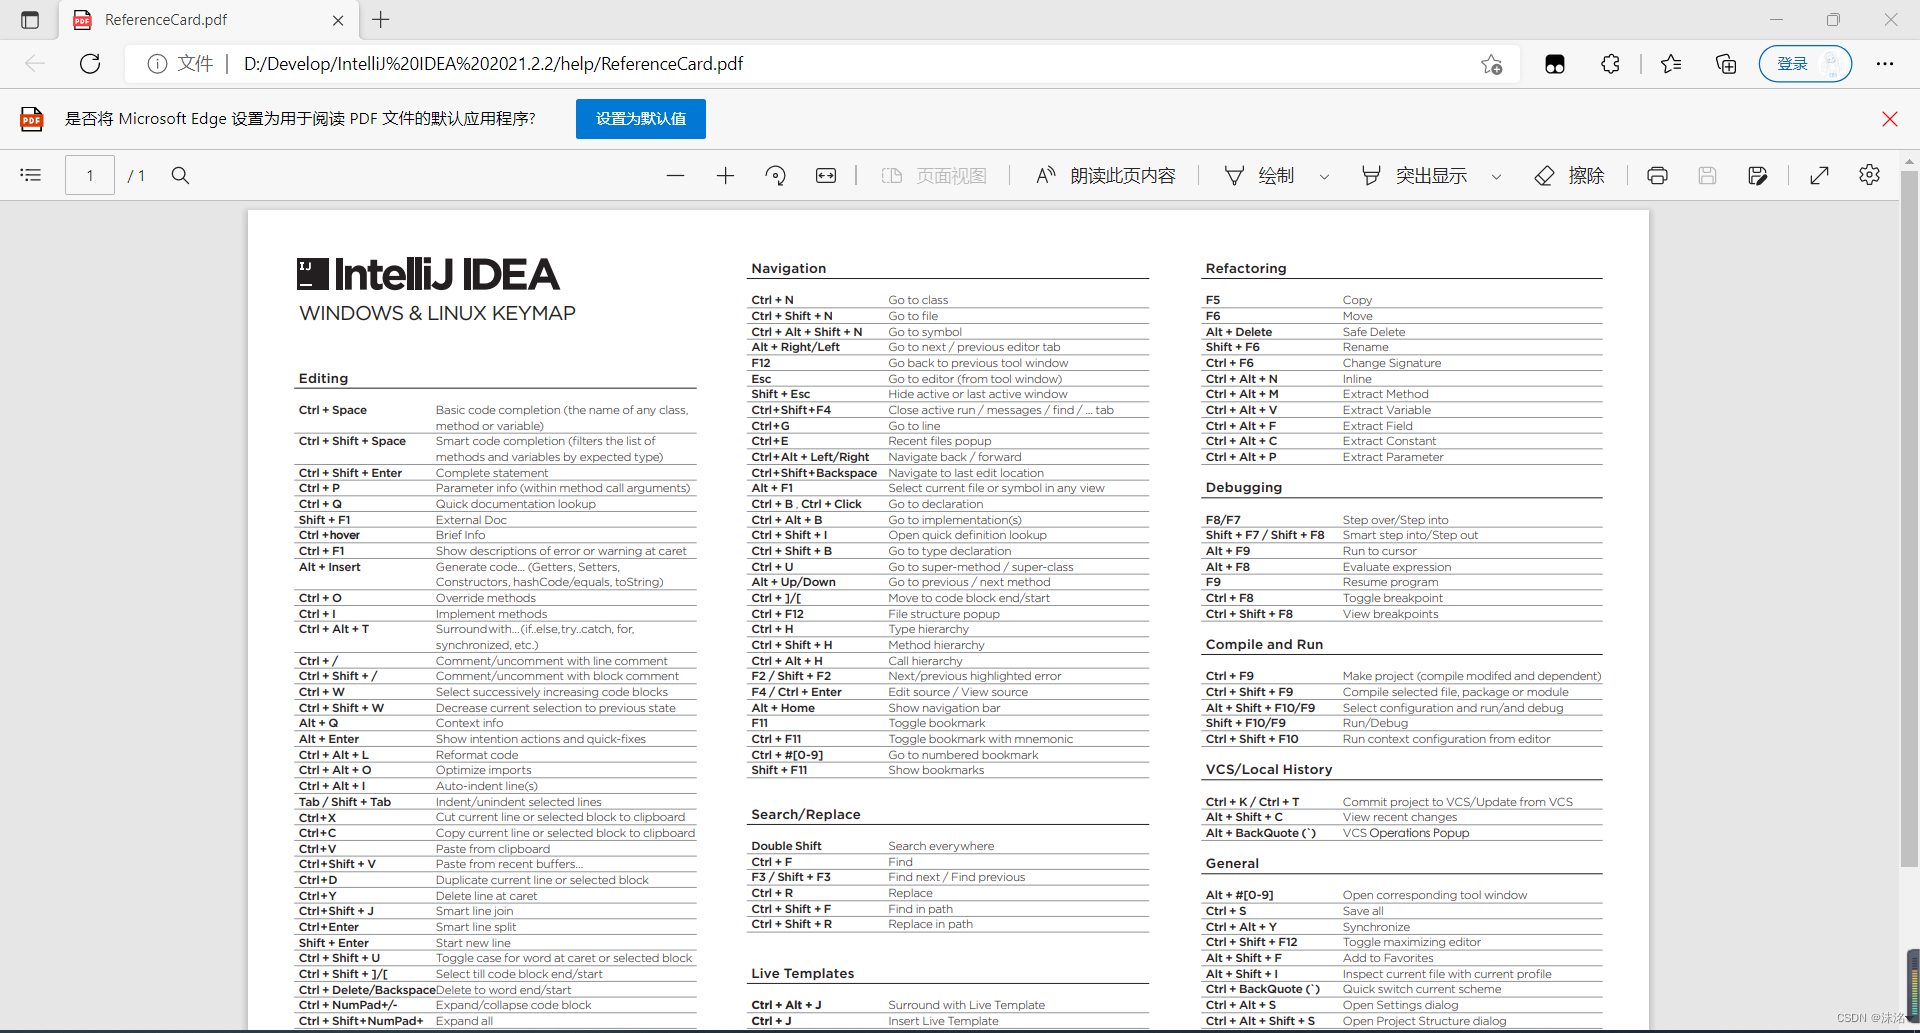Click the Search/Replace section heading
Image resolution: width=1920 pixels, height=1033 pixels.
pos(806,814)
